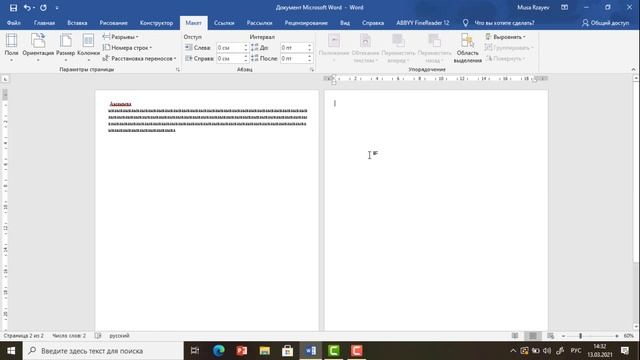
Task: Open the ABBYY FineReader 12 tab
Action: point(422,23)
